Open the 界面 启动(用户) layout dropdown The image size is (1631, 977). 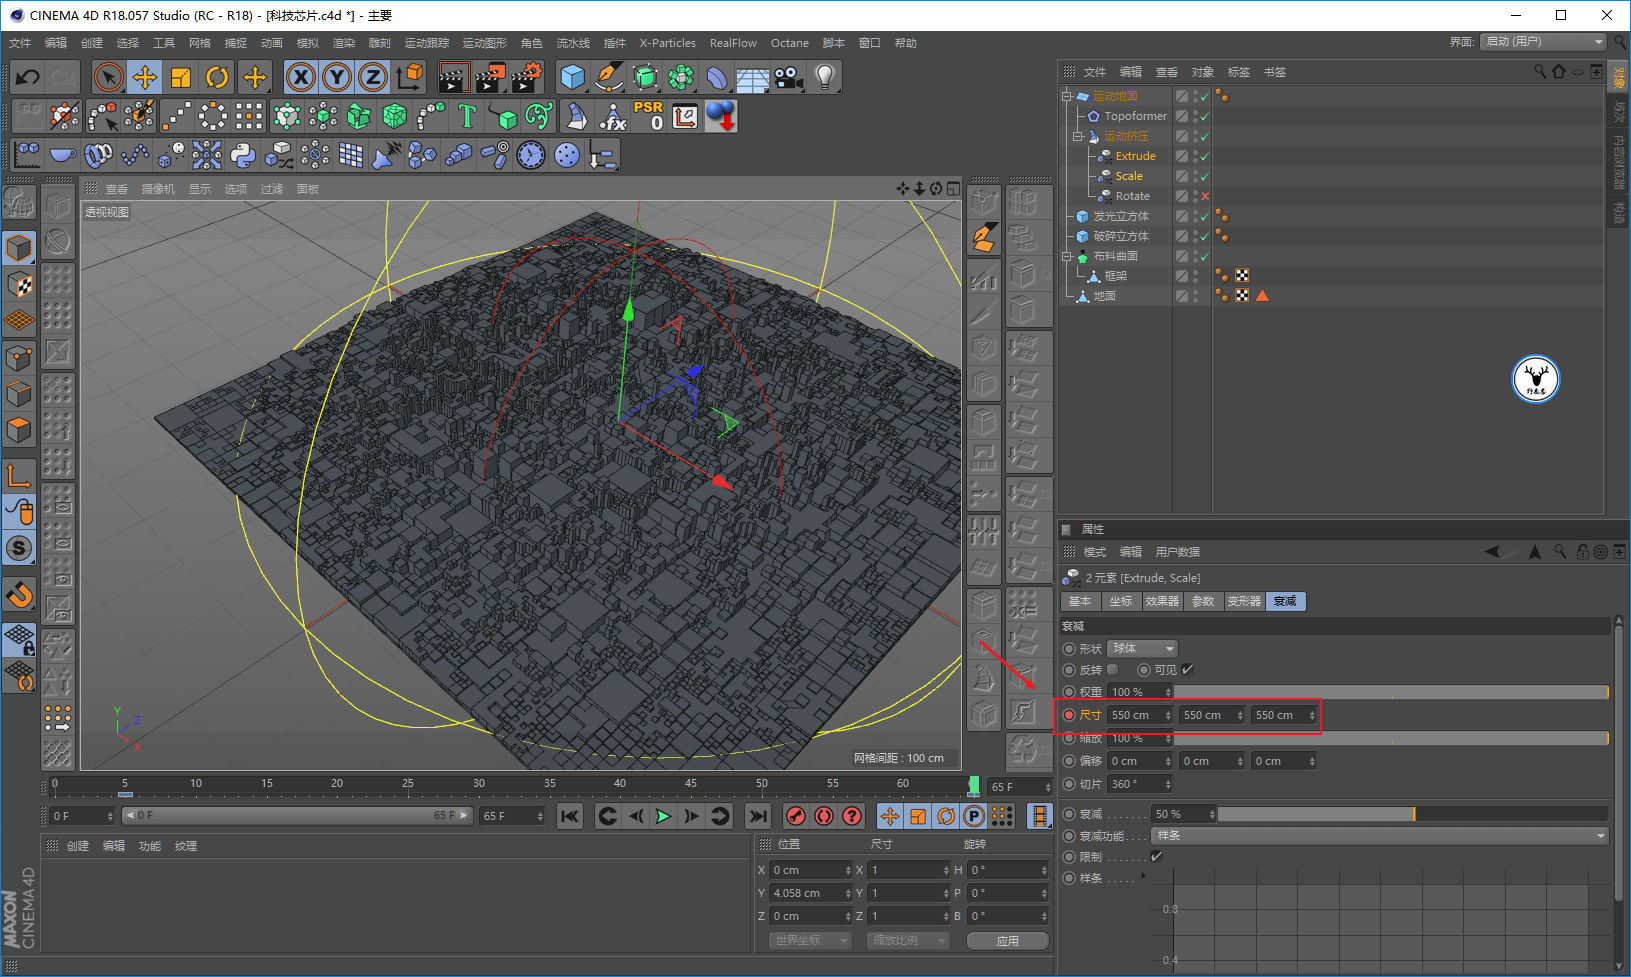tap(1544, 42)
